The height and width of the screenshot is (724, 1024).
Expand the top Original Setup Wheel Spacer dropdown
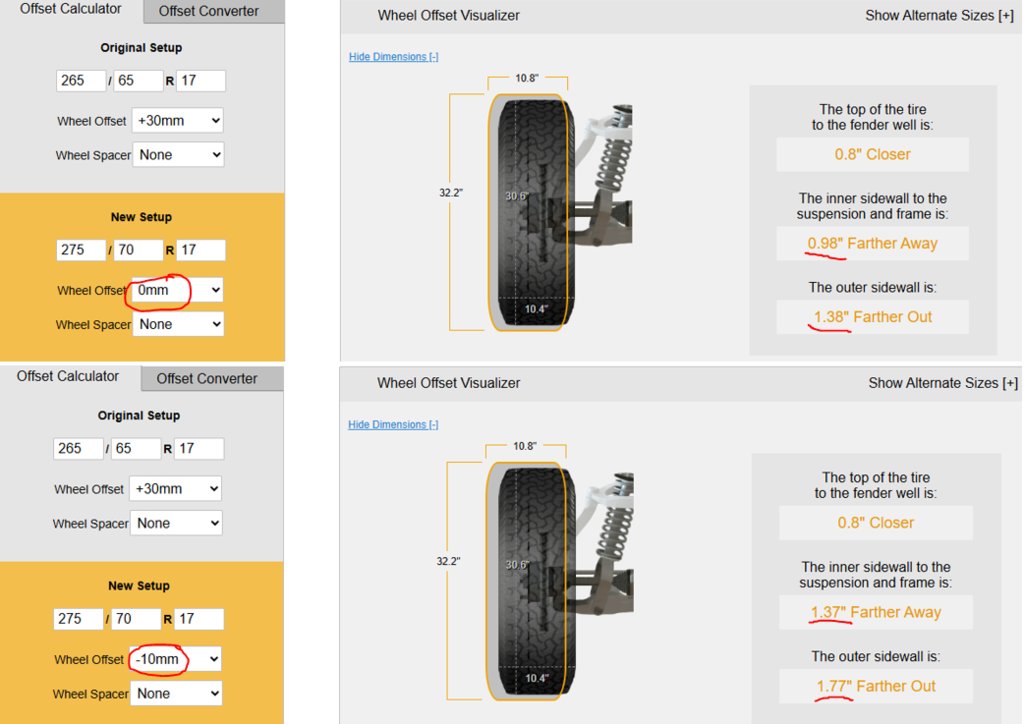click(x=178, y=155)
